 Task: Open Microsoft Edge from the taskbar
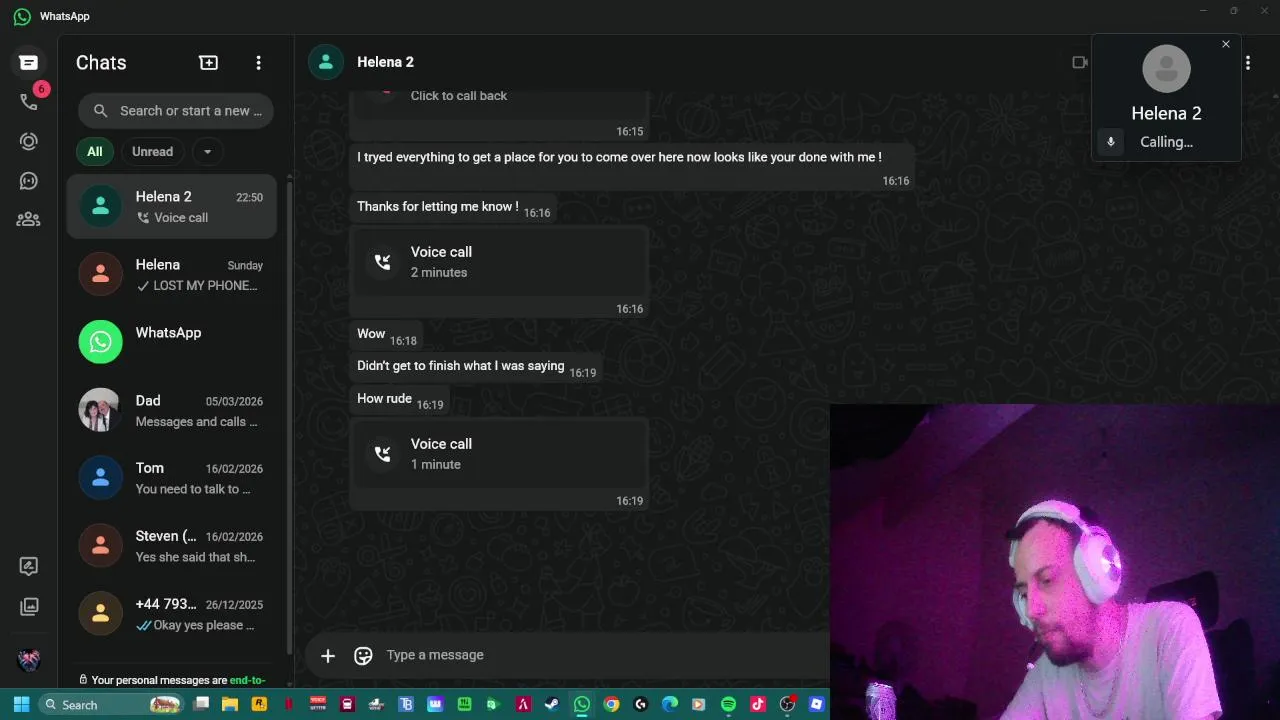pyautogui.click(x=670, y=704)
